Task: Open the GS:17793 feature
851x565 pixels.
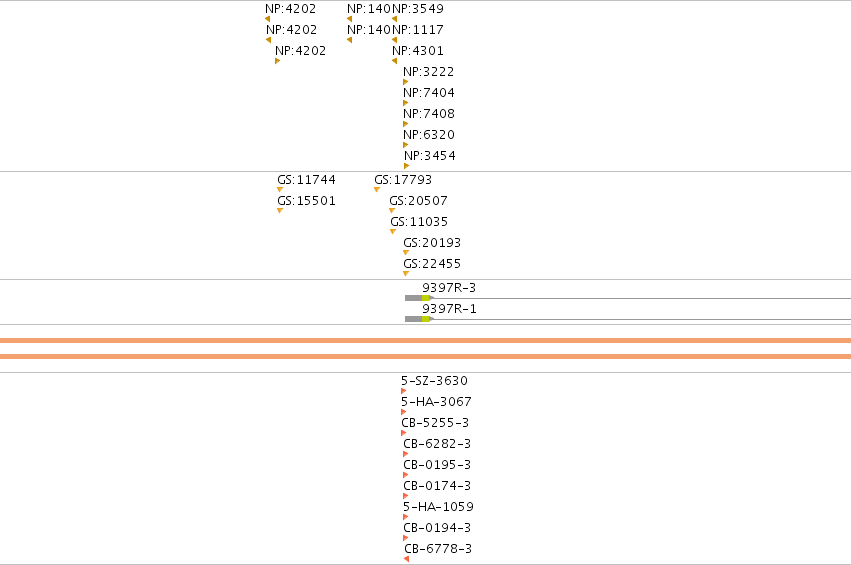Action: coord(403,180)
